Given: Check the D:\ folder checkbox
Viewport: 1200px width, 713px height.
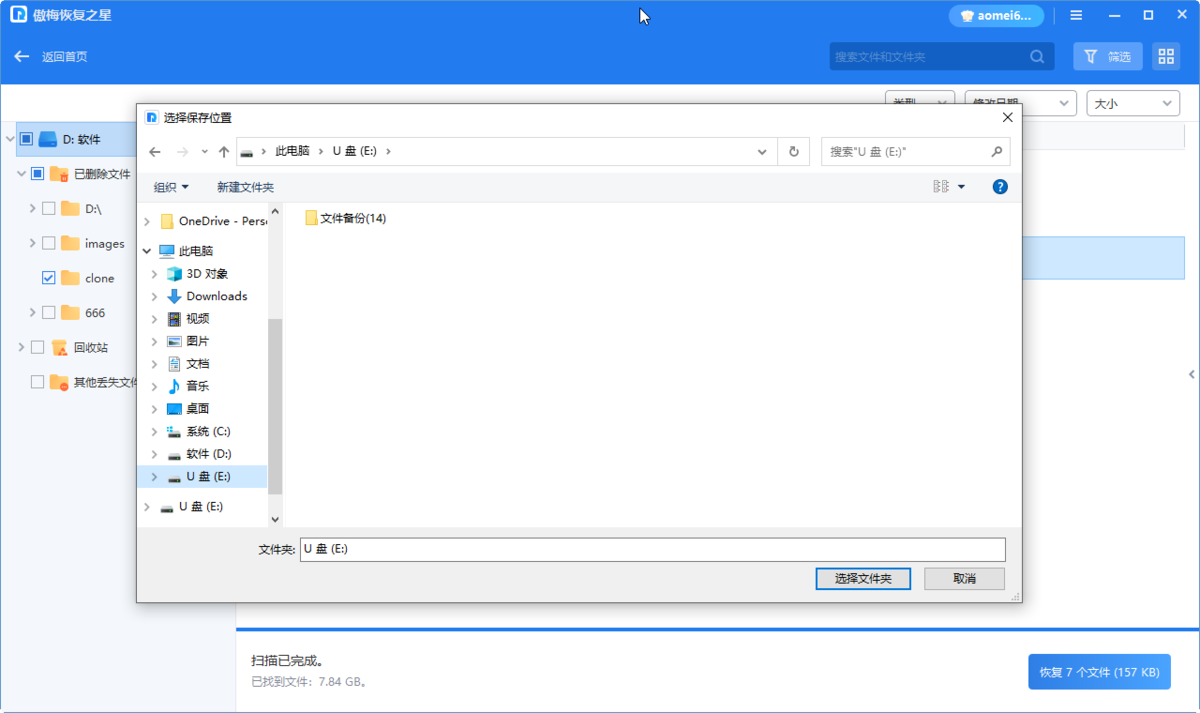Looking at the screenshot, I should 48,209.
